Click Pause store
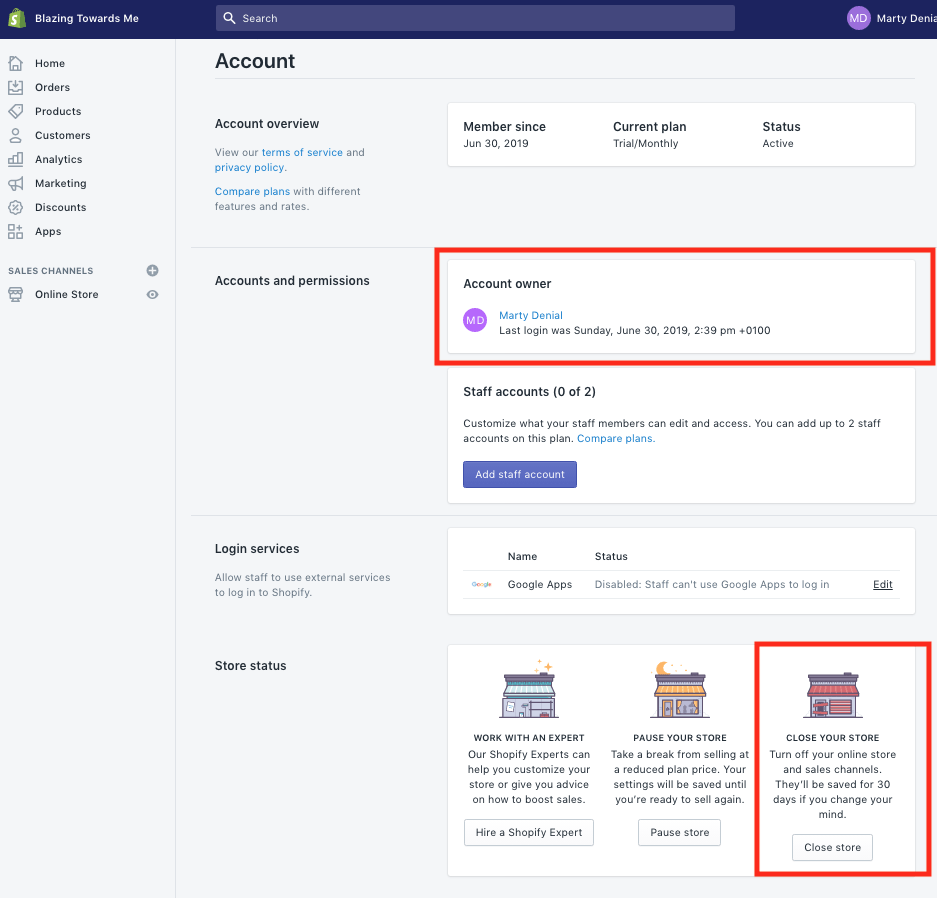The width and height of the screenshot is (937, 898). 679,832
